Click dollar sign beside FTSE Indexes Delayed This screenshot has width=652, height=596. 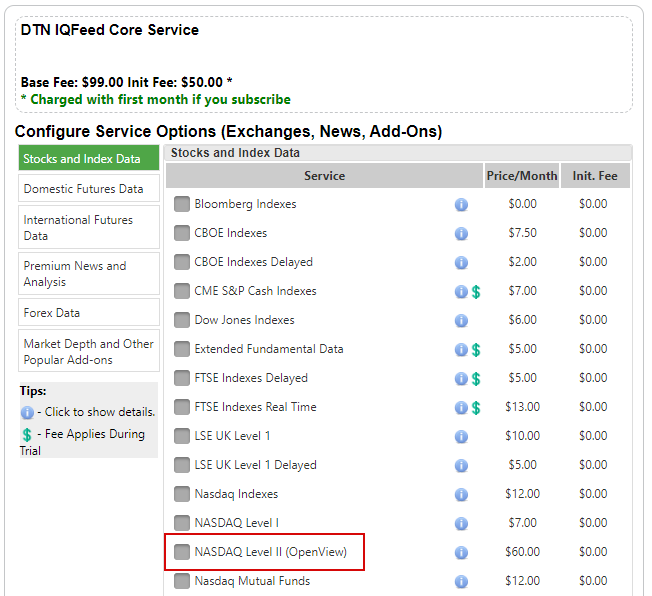pos(476,379)
